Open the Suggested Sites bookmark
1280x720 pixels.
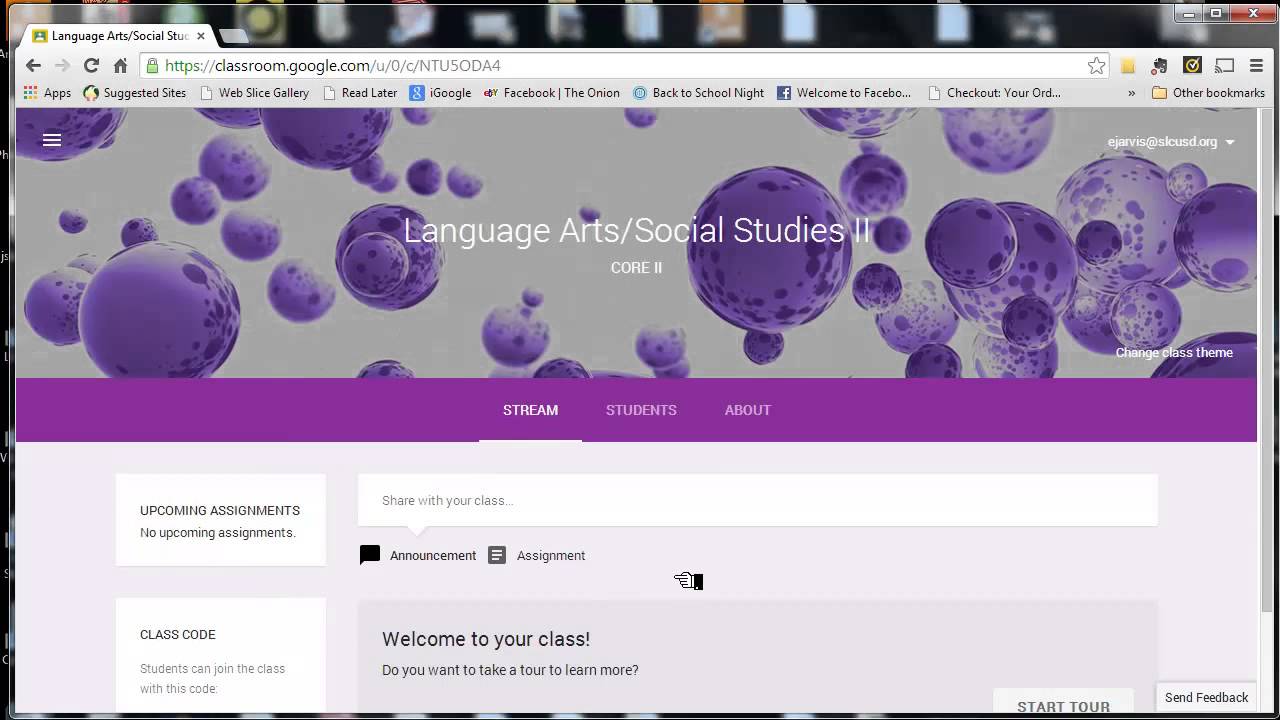point(135,93)
